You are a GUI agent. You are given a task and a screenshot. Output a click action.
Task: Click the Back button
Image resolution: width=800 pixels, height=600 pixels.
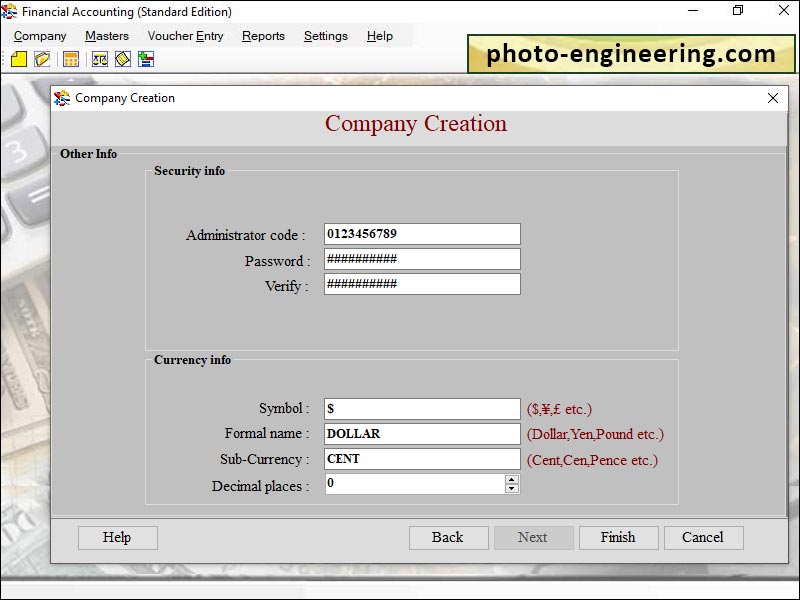[448, 537]
